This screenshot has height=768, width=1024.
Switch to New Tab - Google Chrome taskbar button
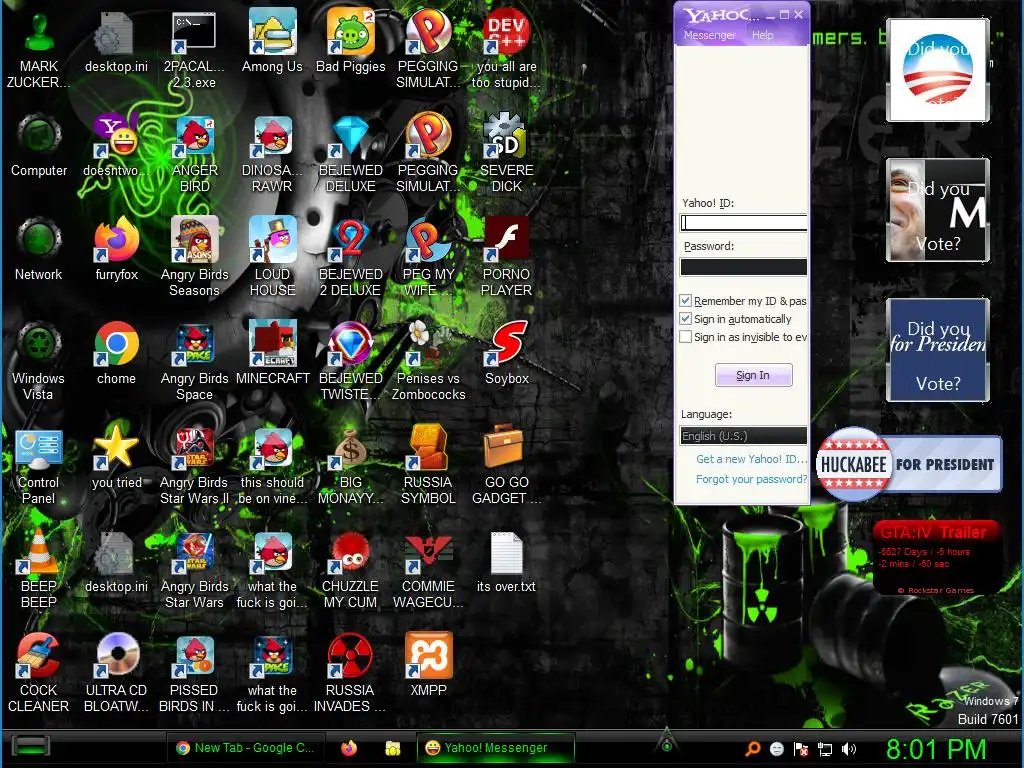(x=245, y=748)
